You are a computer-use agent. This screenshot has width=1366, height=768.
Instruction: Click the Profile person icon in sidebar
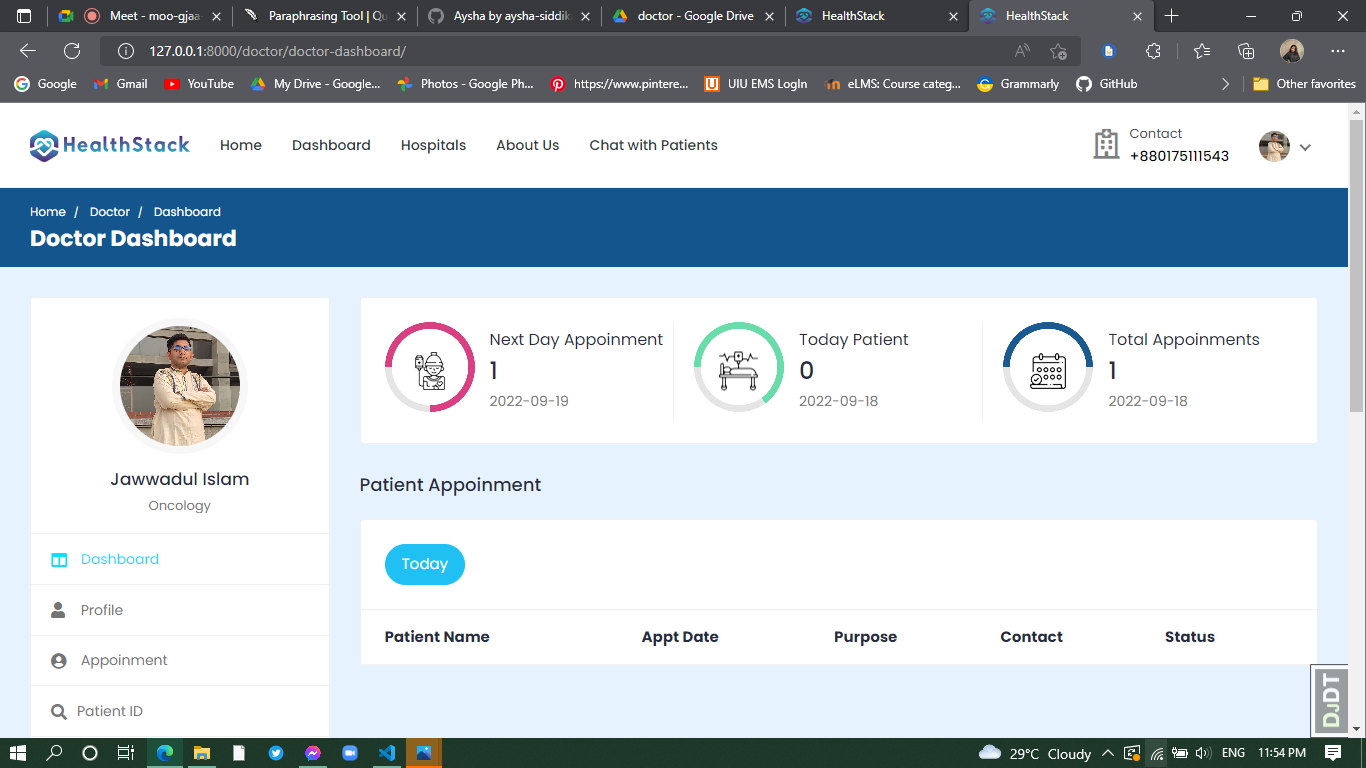click(59, 610)
